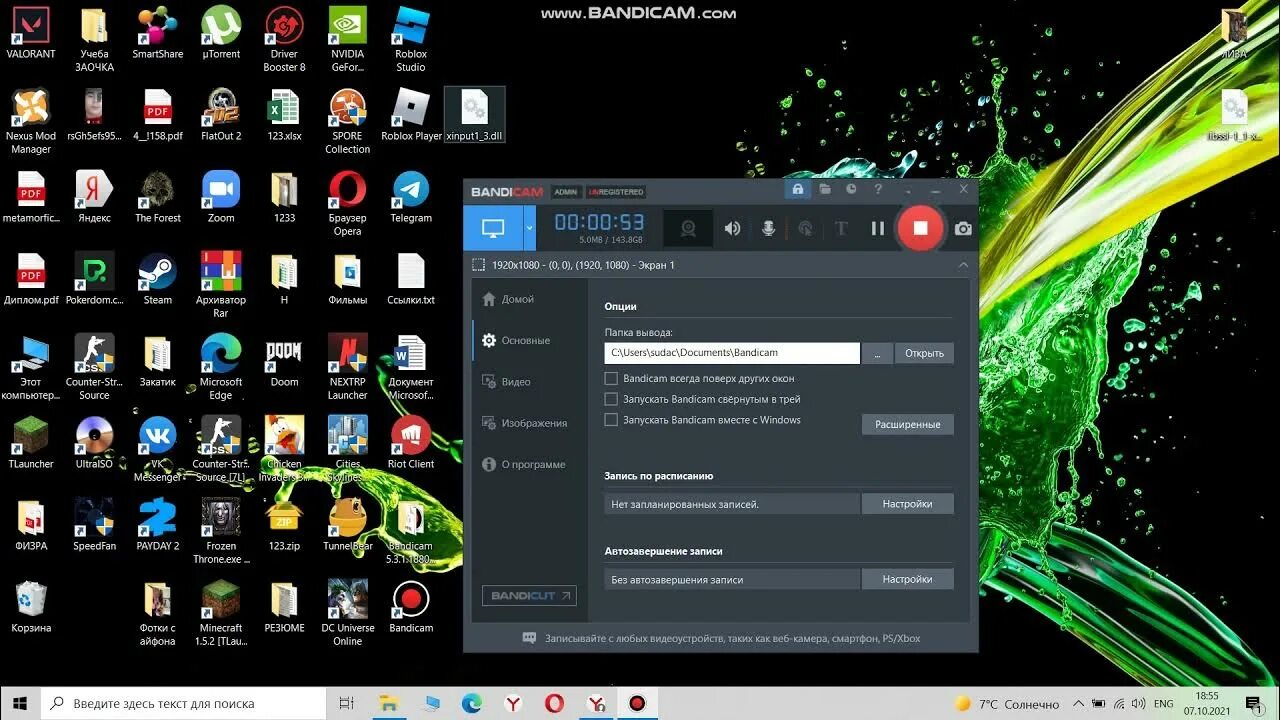
Task: Mute the speaker sound icon in Bandicam
Action: (733, 228)
